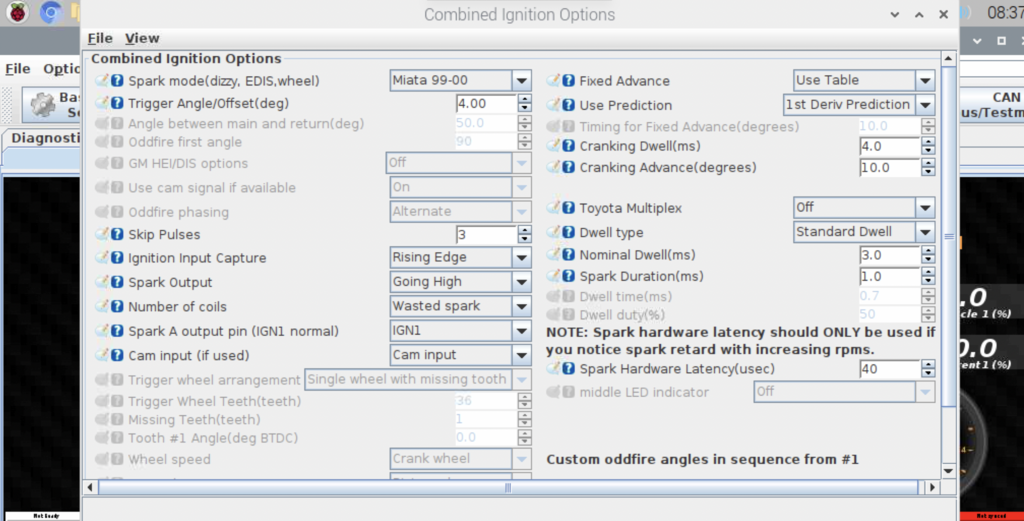Open help for Spark Hardware Latency
This screenshot has width=1024, height=521.
pyautogui.click(x=569, y=369)
